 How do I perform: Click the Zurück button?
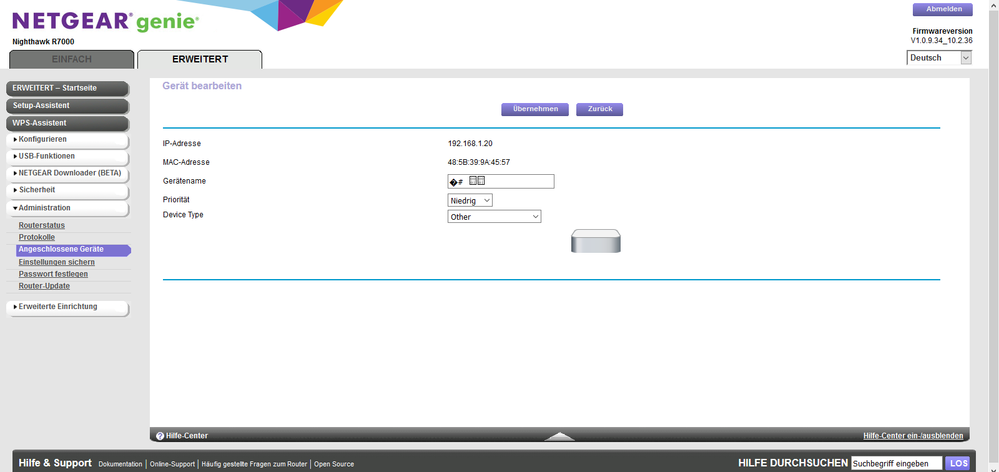(x=600, y=110)
